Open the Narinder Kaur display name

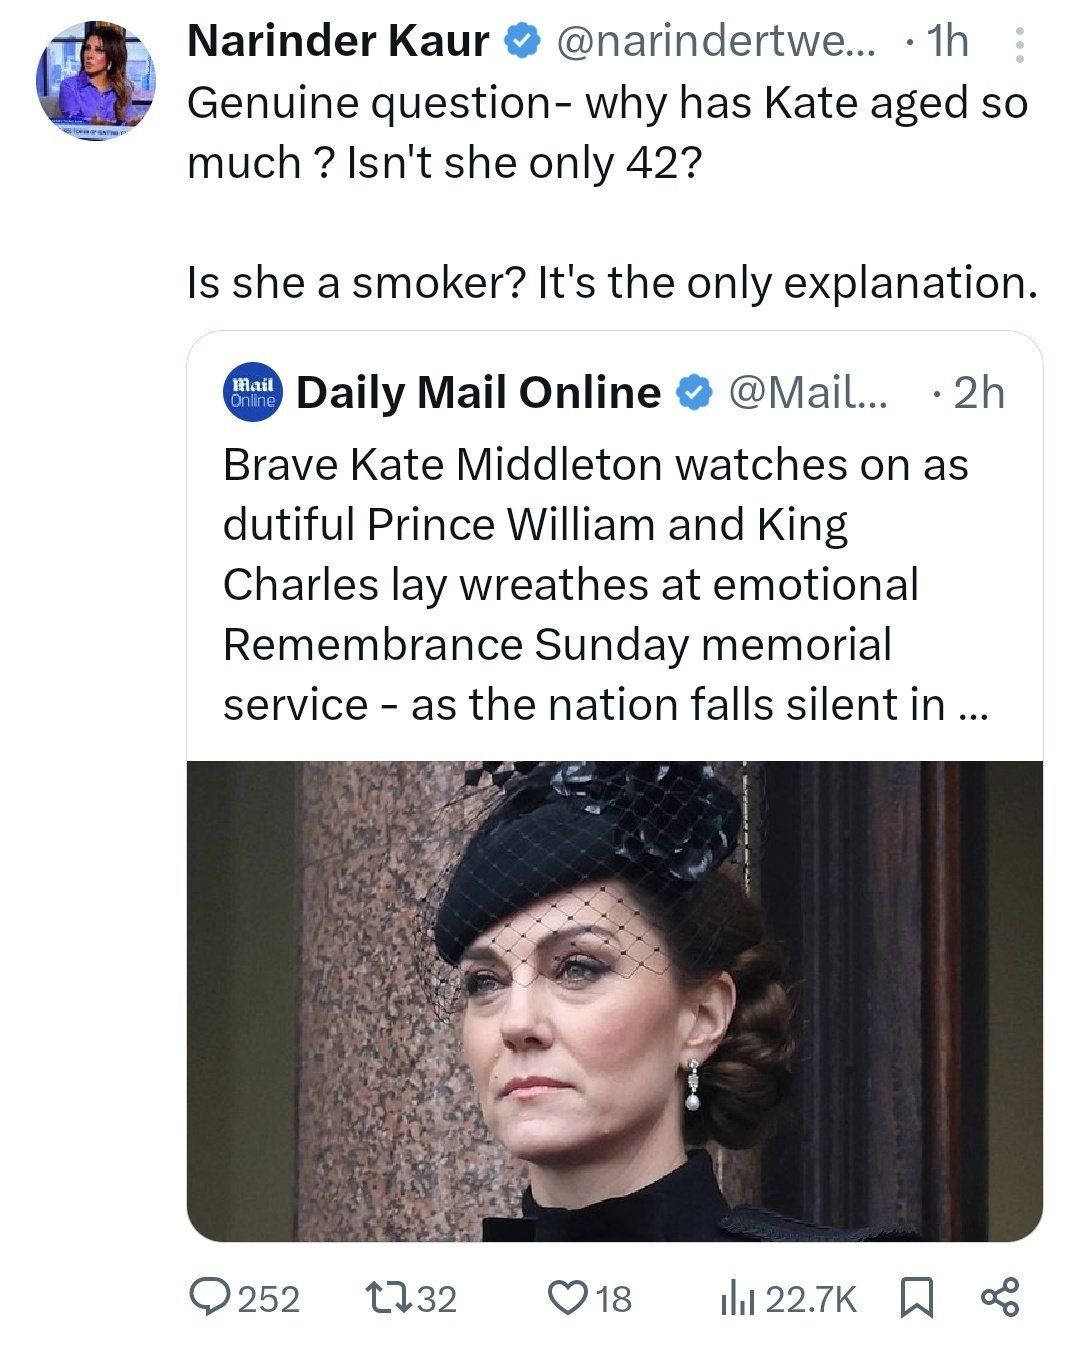click(x=338, y=41)
